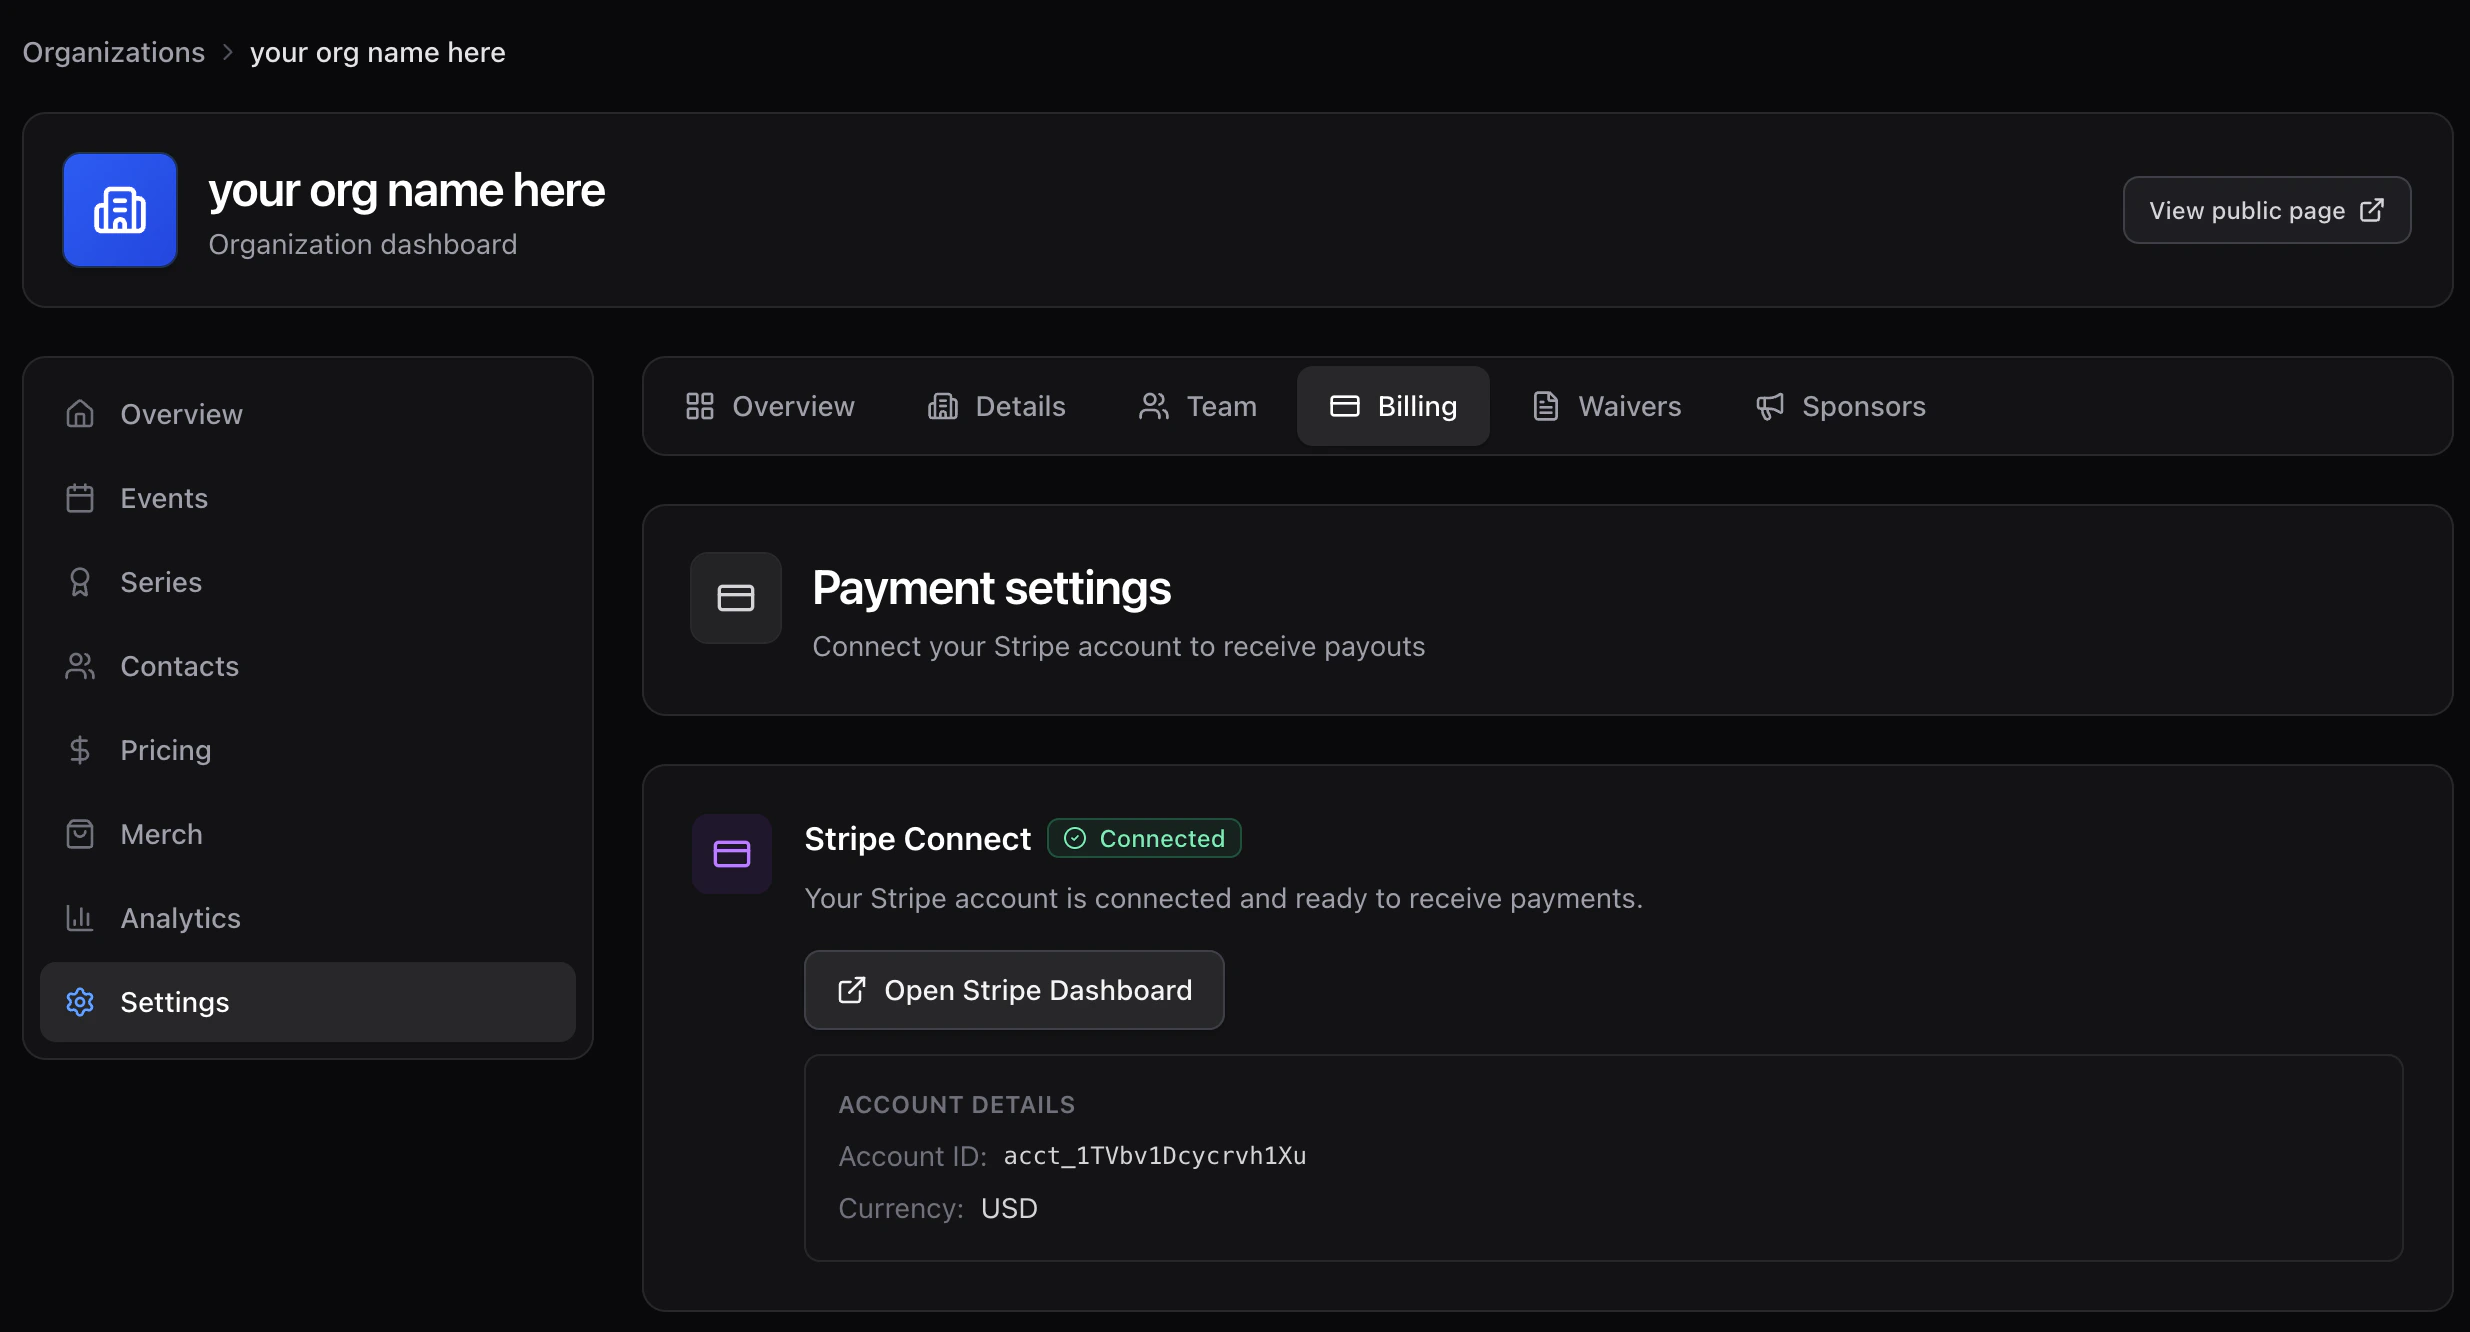Click the external link icon on Open Stripe Dashboard
Screen dimensions: 2470x1332
point(852,990)
